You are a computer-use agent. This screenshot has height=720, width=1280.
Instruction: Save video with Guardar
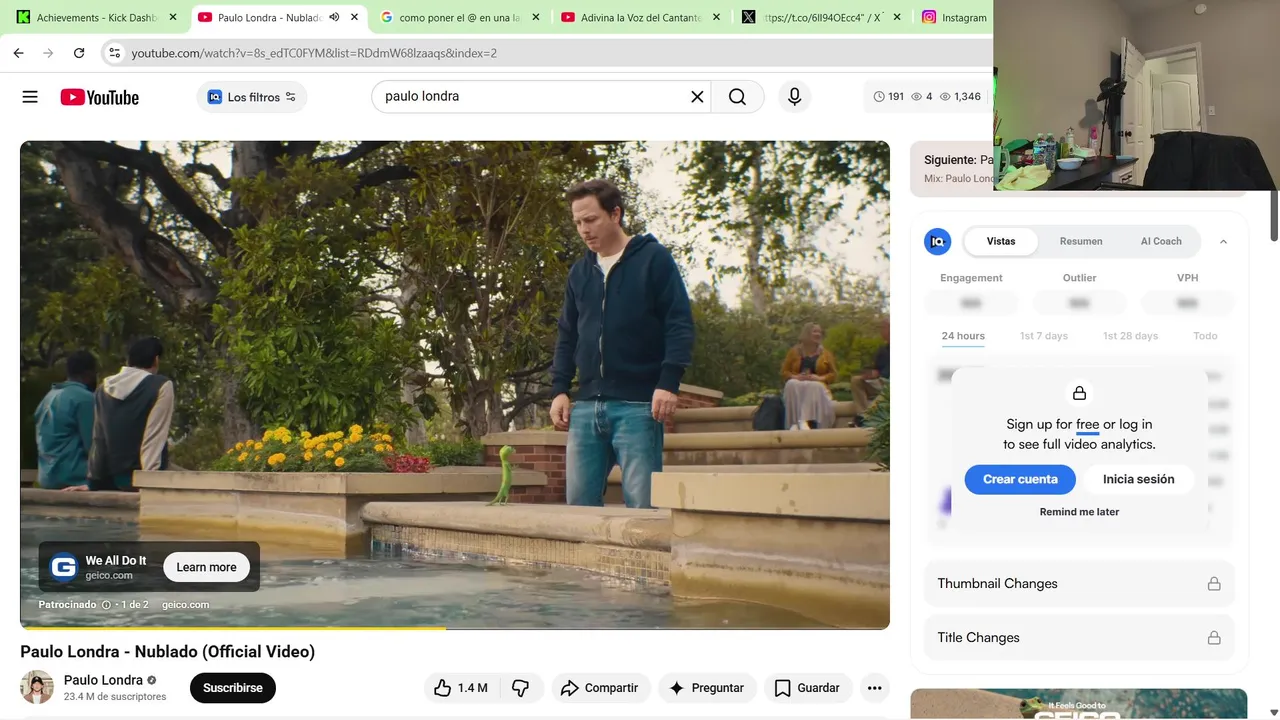tap(807, 688)
